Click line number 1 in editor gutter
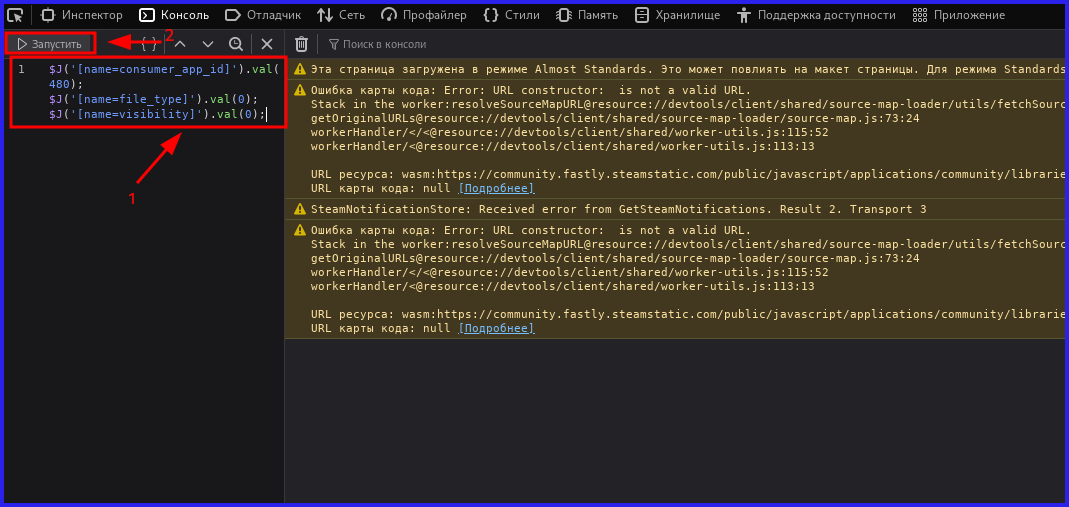 pos(21,69)
